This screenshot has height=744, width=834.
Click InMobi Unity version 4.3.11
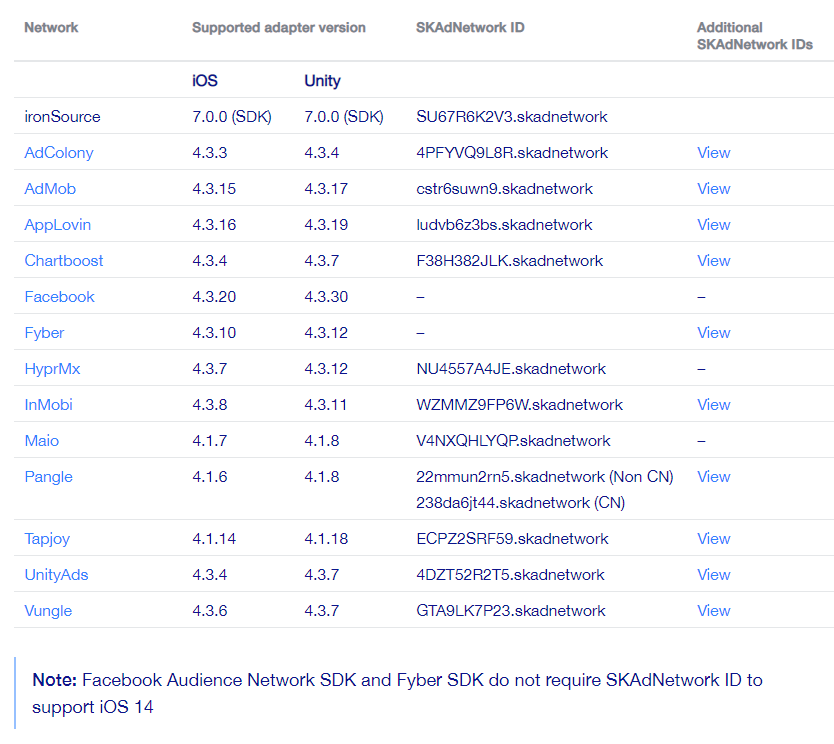click(x=326, y=405)
